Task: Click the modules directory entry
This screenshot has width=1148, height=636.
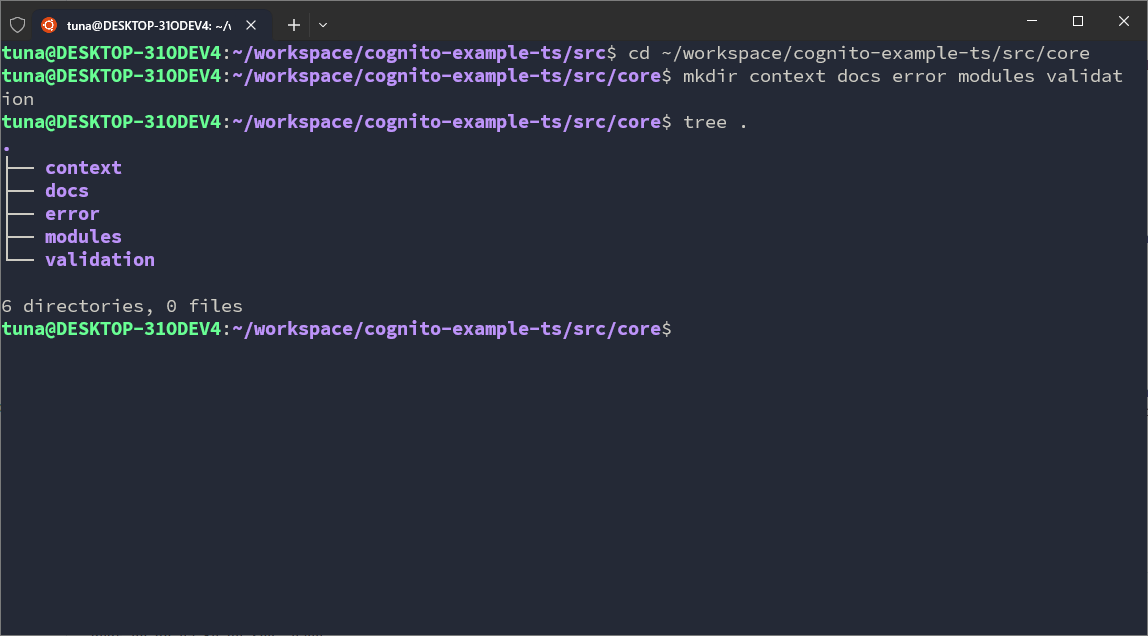Action: coord(83,237)
